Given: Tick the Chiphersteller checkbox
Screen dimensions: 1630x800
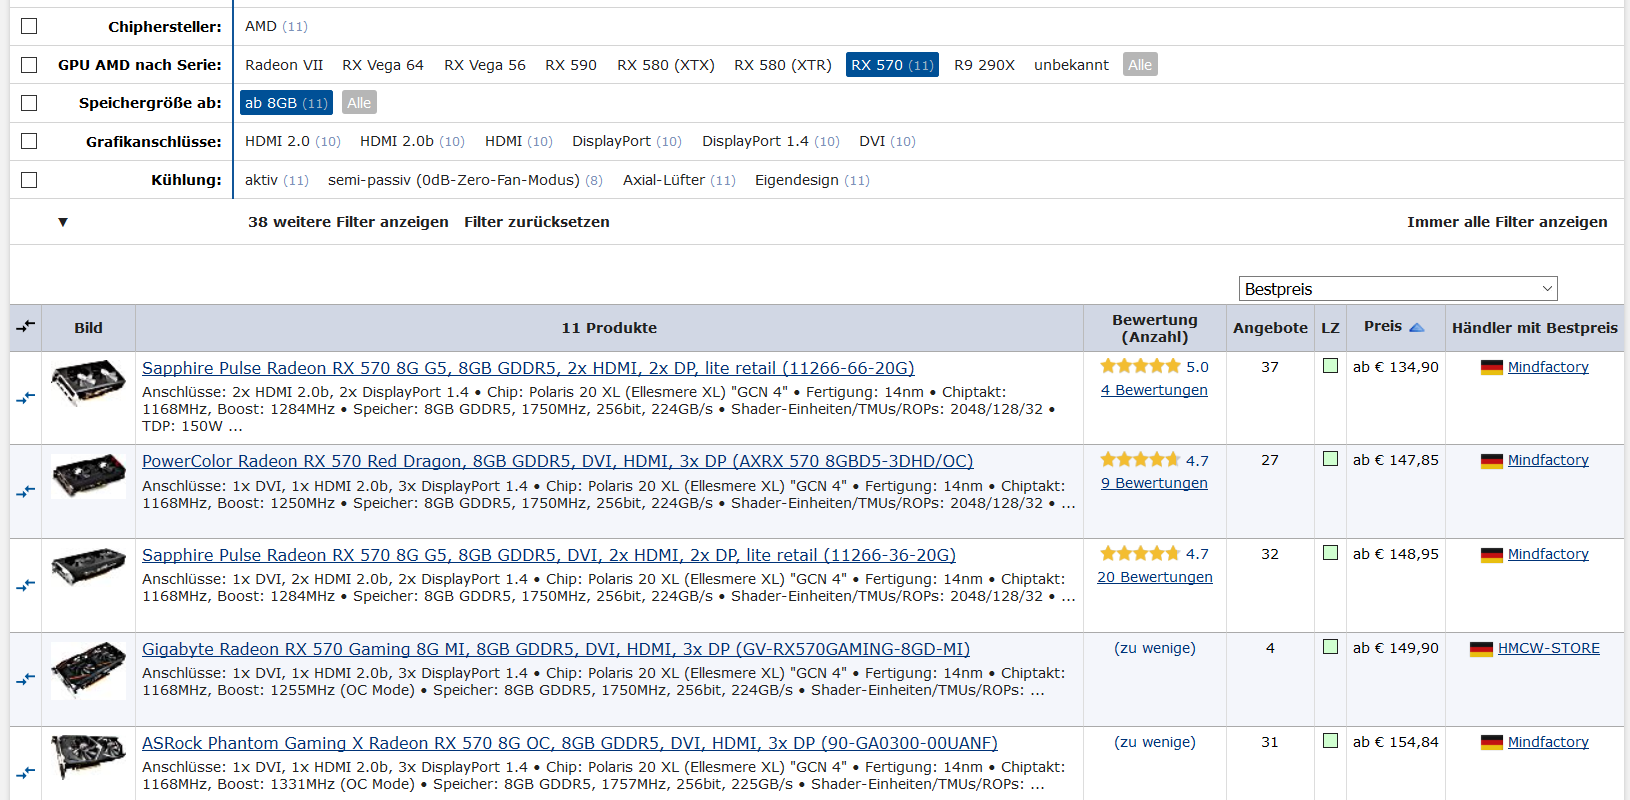Looking at the screenshot, I should 29,26.
